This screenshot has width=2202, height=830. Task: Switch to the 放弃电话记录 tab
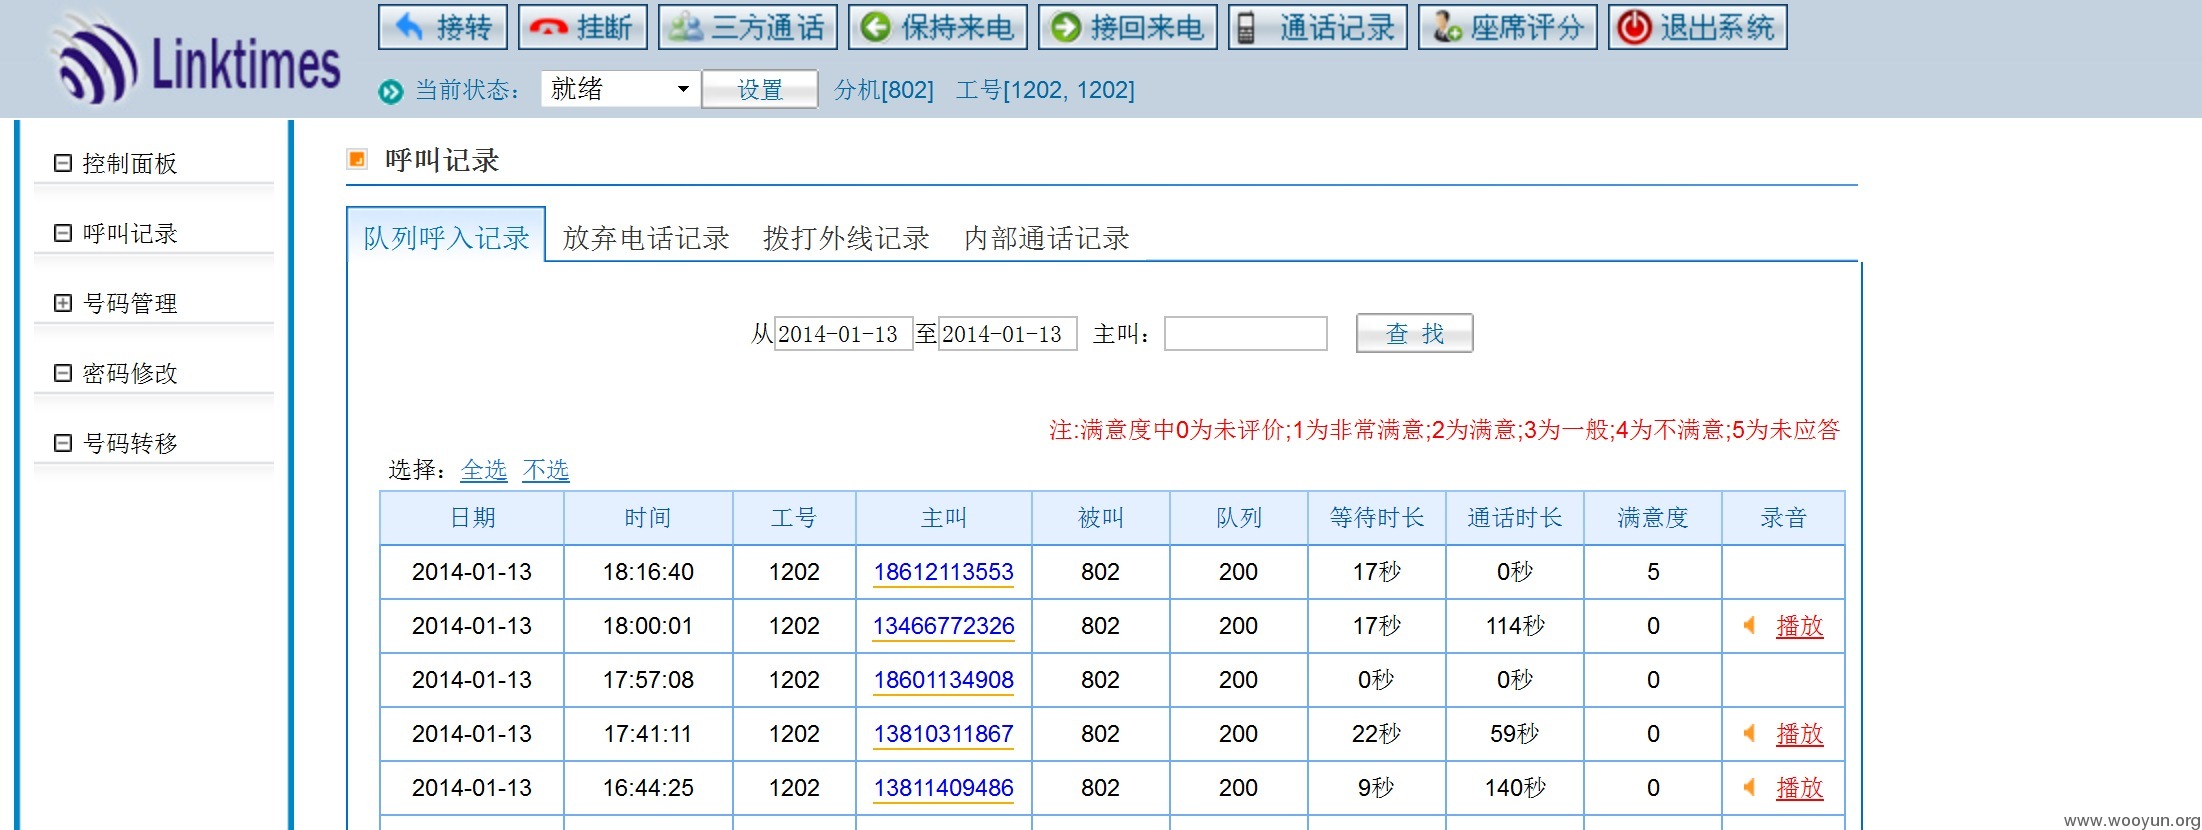pos(646,238)
